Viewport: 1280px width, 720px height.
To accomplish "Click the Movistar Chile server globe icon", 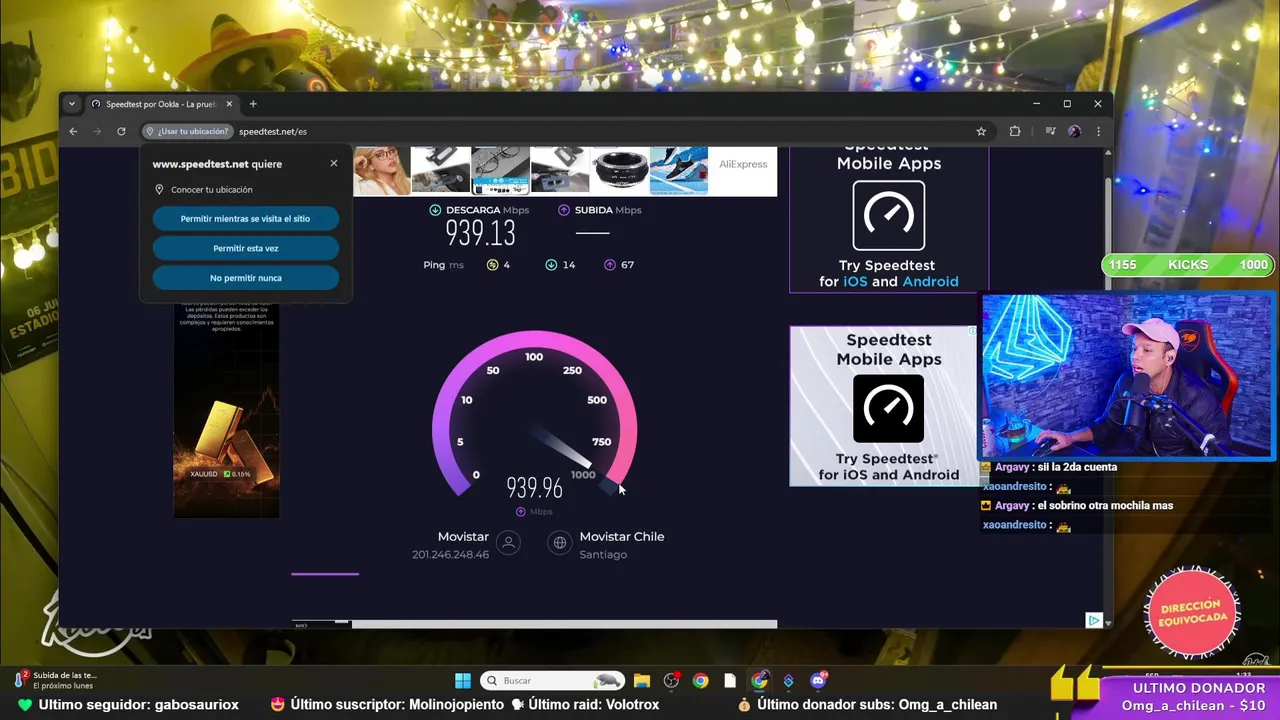I will point(560,543).
